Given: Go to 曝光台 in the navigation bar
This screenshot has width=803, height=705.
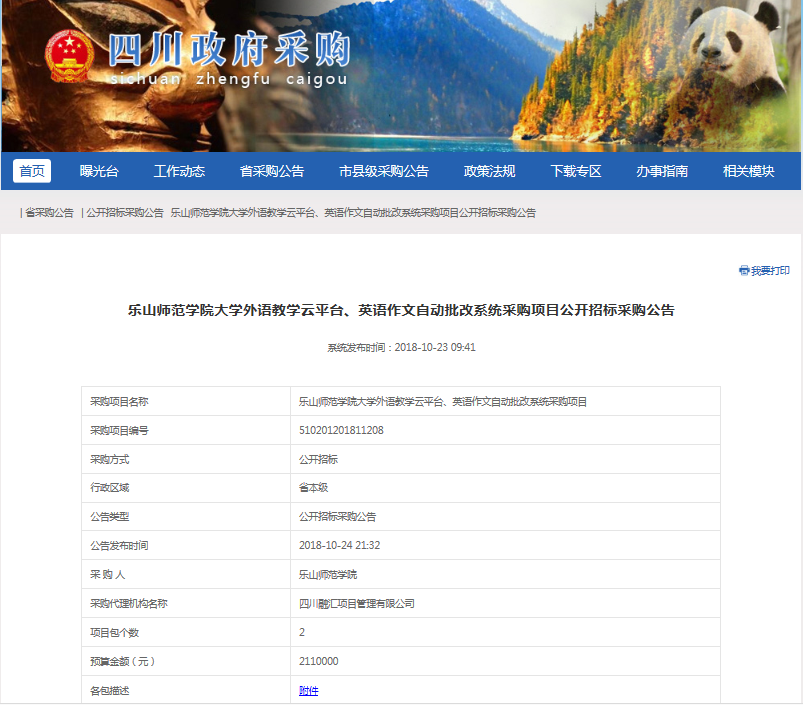Looking at the screenshot, I should click(99, 171).
